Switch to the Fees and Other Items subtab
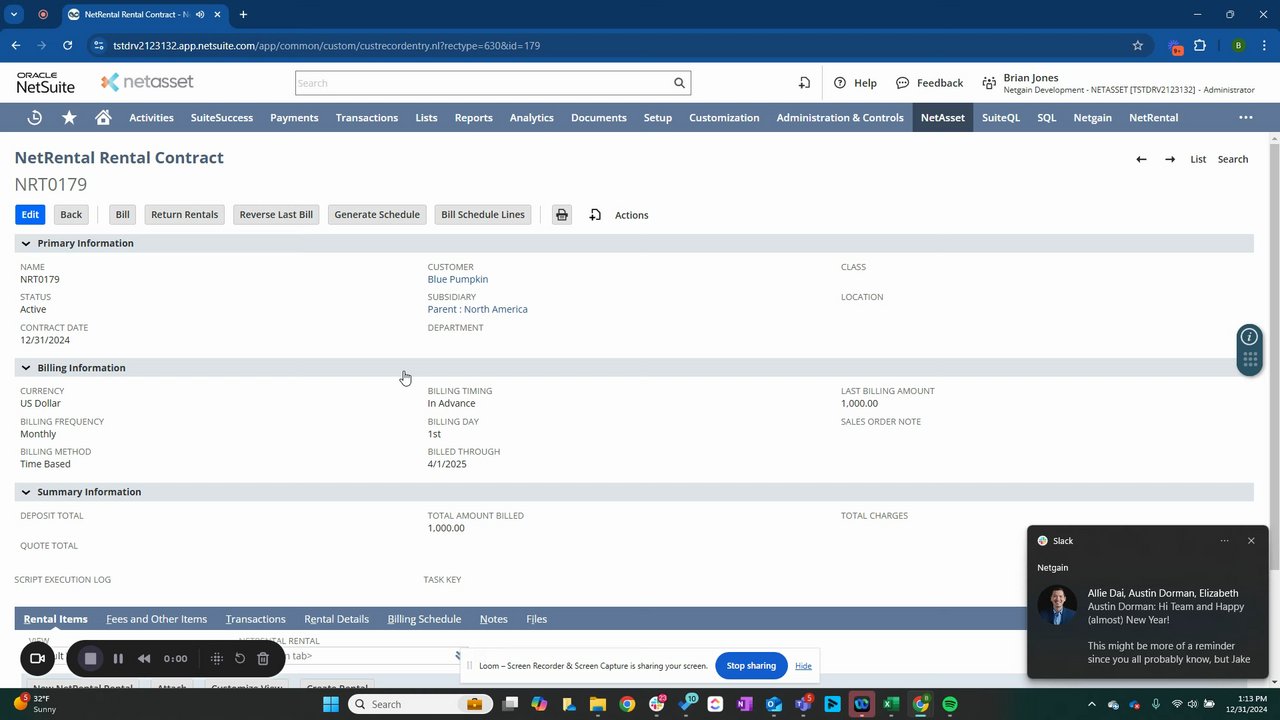The width and height of the screenshot is (1280, 720). [x=157, y=619]
